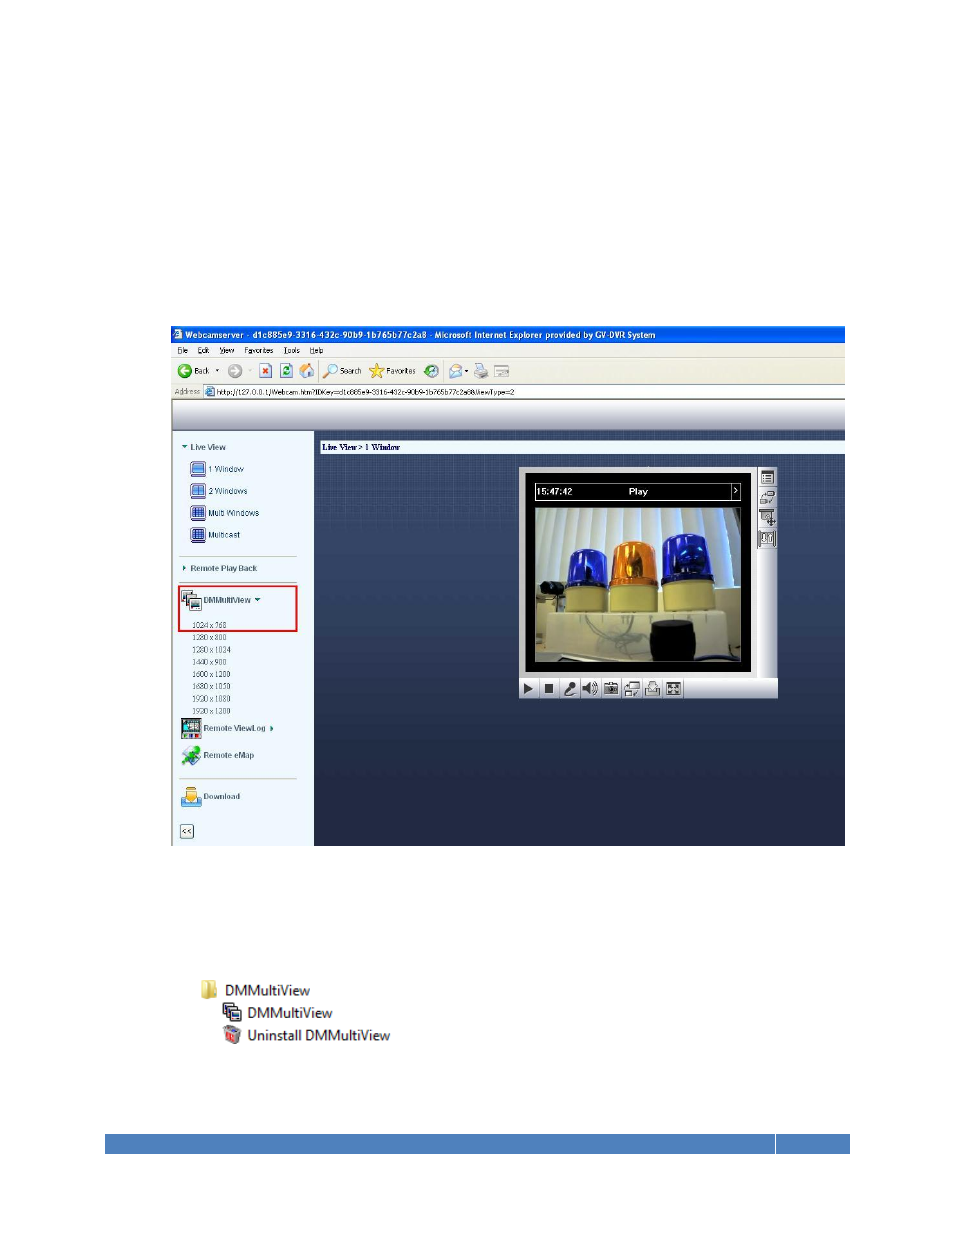Click the Download folder icon
This screenshot has height=1235, width=954.
(x=191, y=797)
